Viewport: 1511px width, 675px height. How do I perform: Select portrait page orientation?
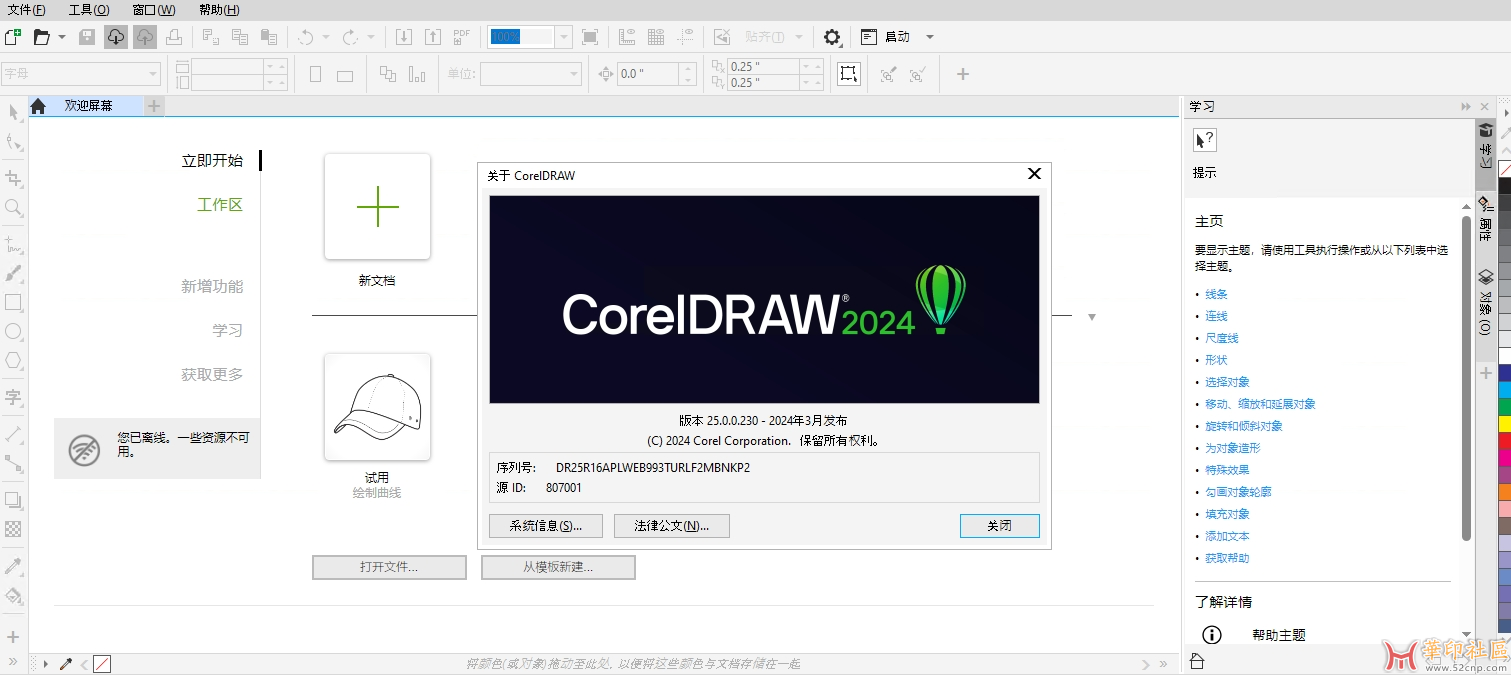pyautogui.click(x=316, y=74)
